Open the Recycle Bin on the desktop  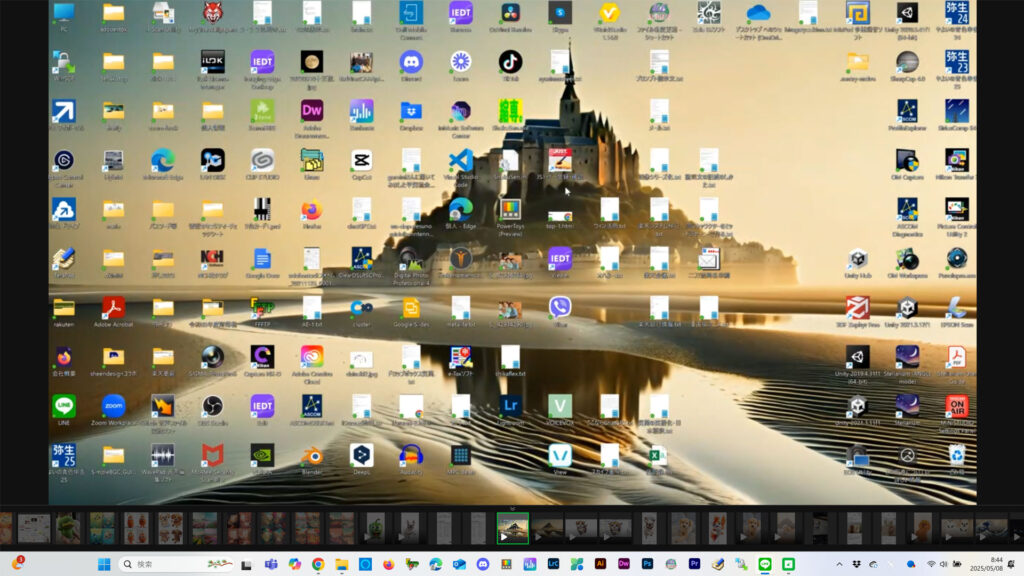click(x=957, y=456)
